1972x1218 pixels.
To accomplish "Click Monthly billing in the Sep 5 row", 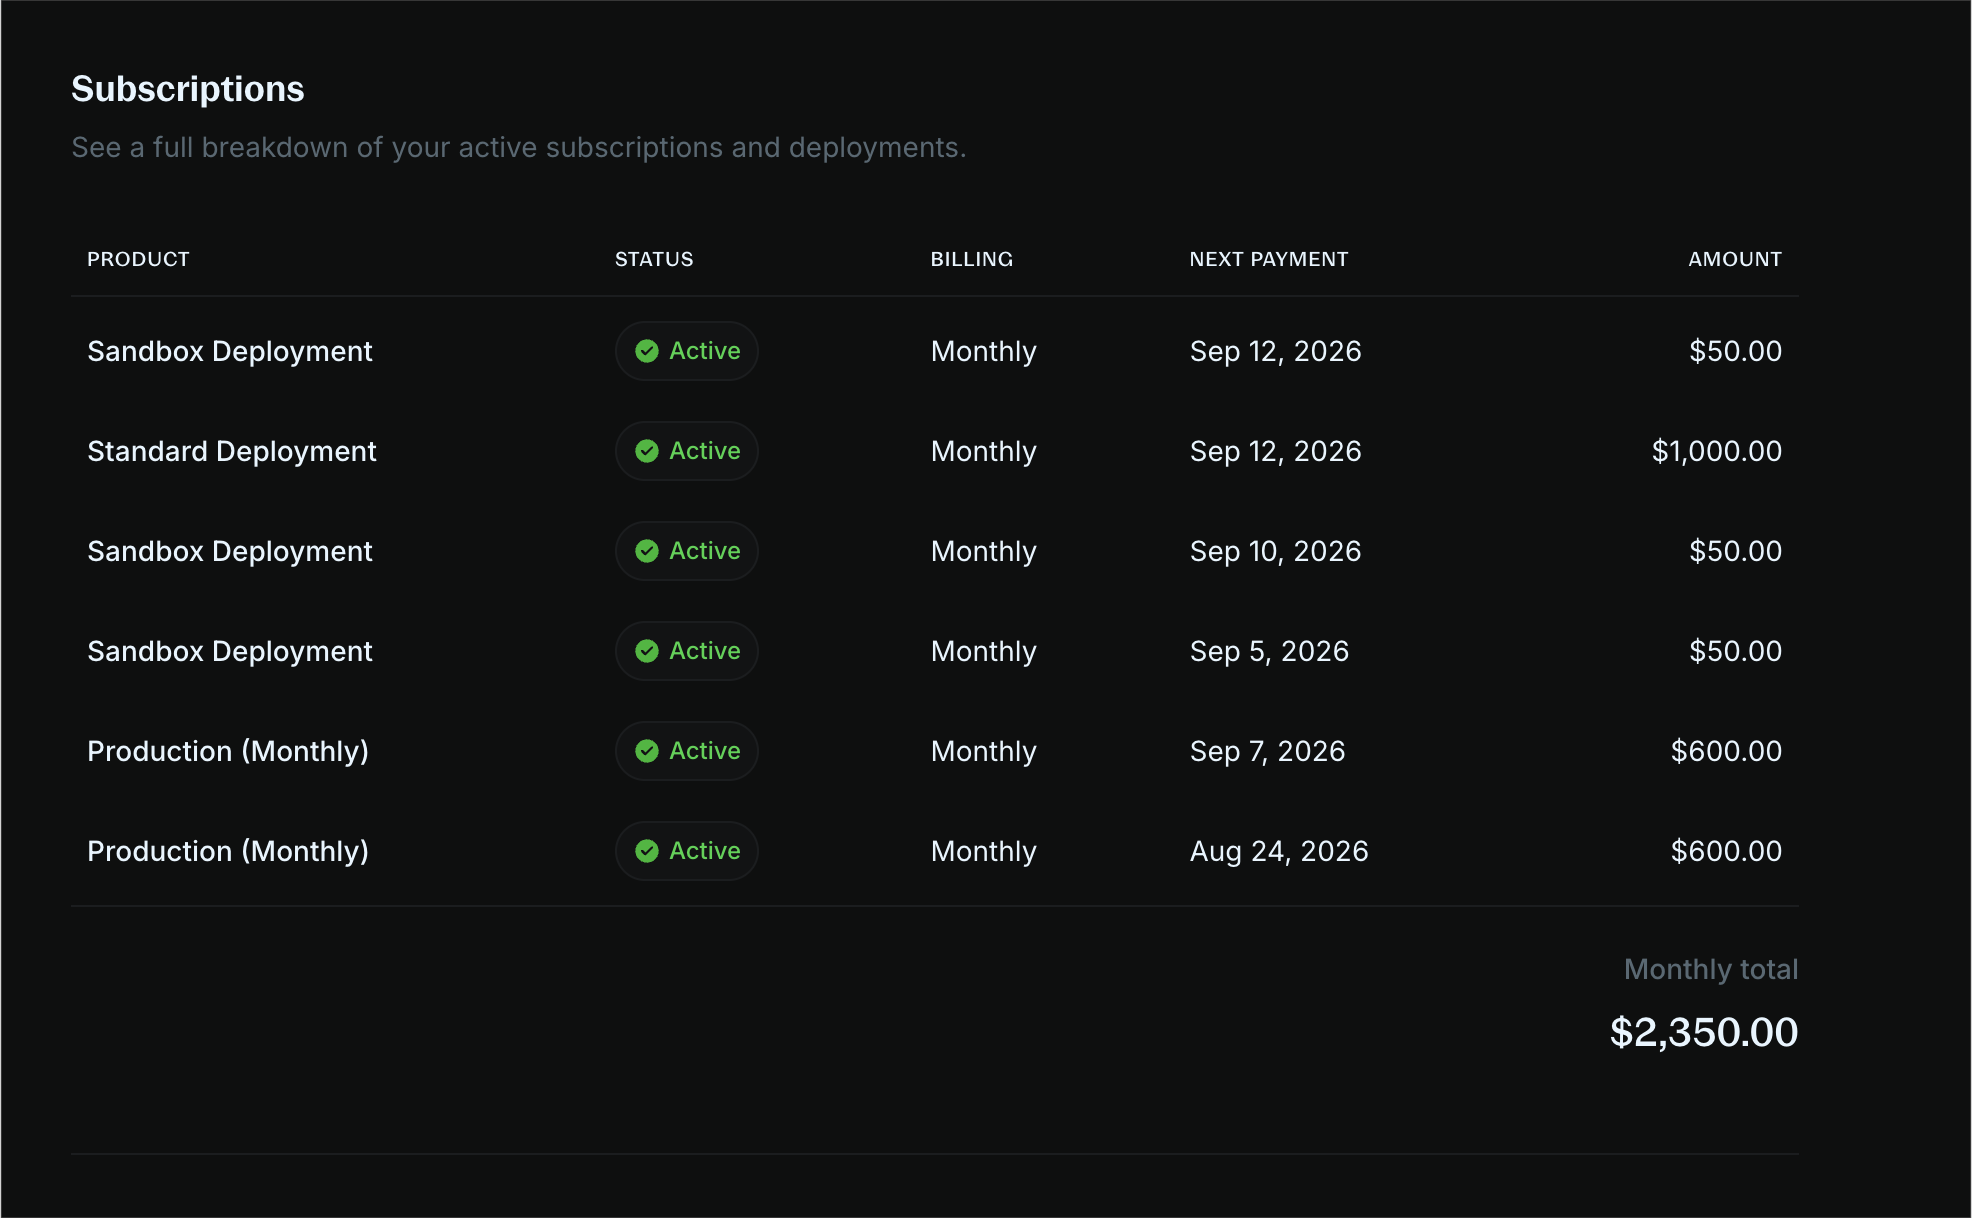I will coord(984,651).
